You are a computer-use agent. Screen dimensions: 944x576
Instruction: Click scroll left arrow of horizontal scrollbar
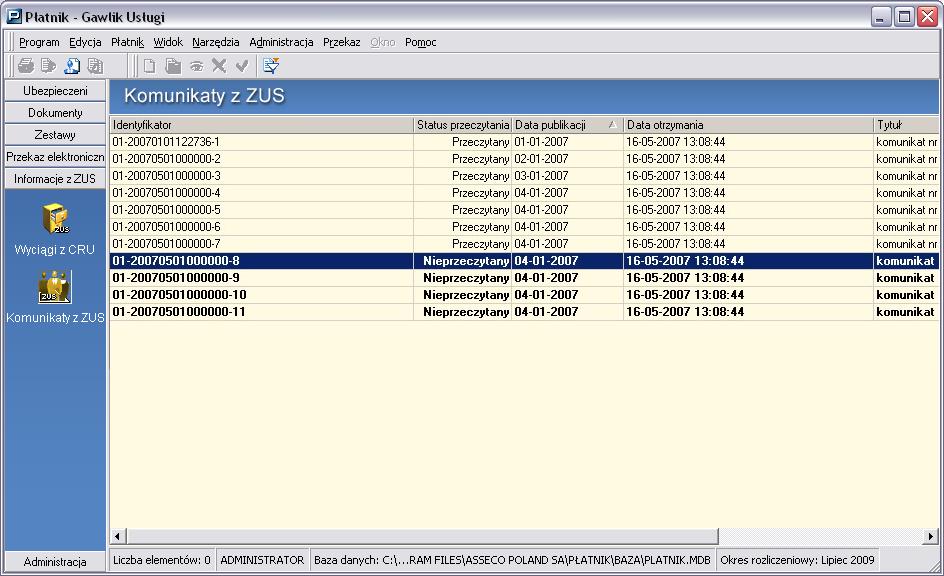coord(117,536)
